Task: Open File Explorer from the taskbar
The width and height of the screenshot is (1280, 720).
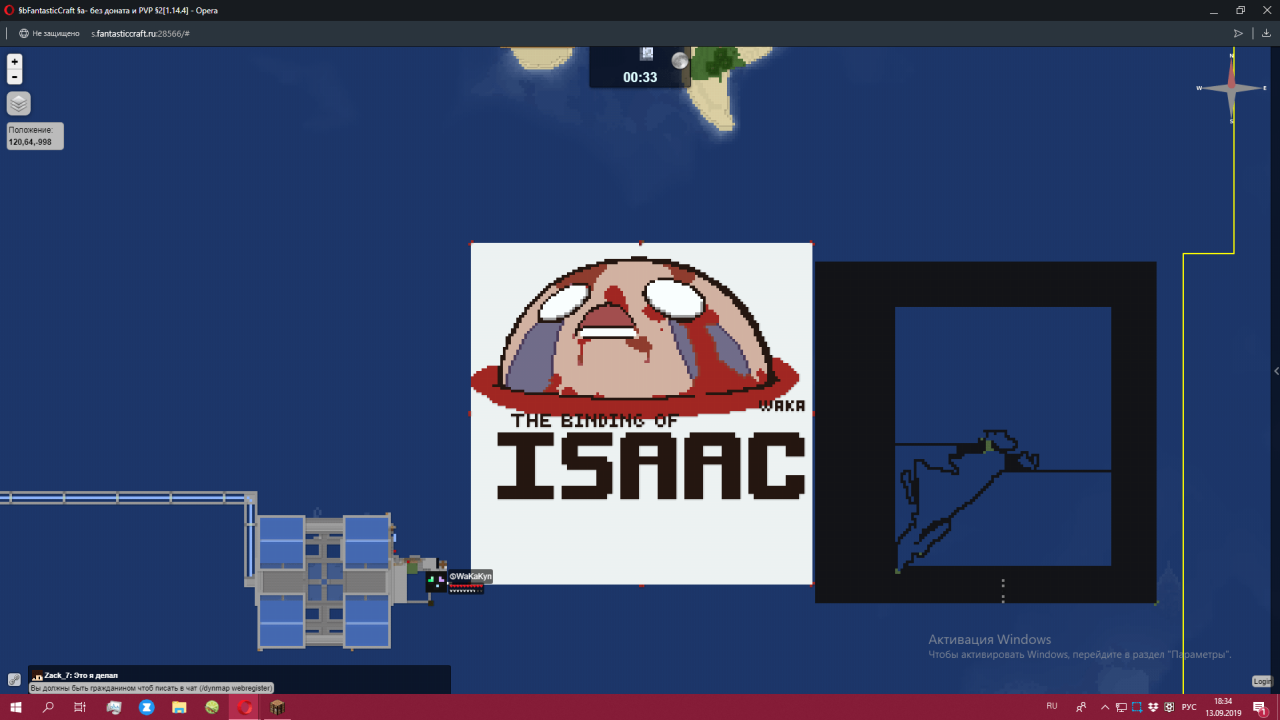Action: 179,707
